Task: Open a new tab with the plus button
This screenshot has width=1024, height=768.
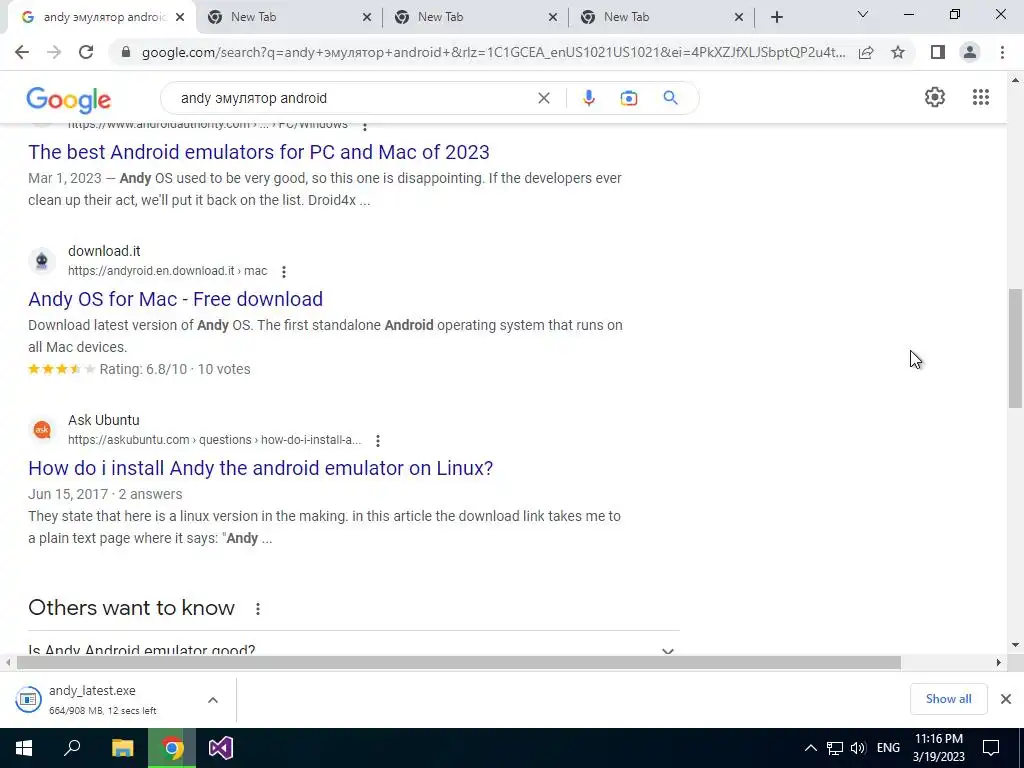Action: coord(776,17)
